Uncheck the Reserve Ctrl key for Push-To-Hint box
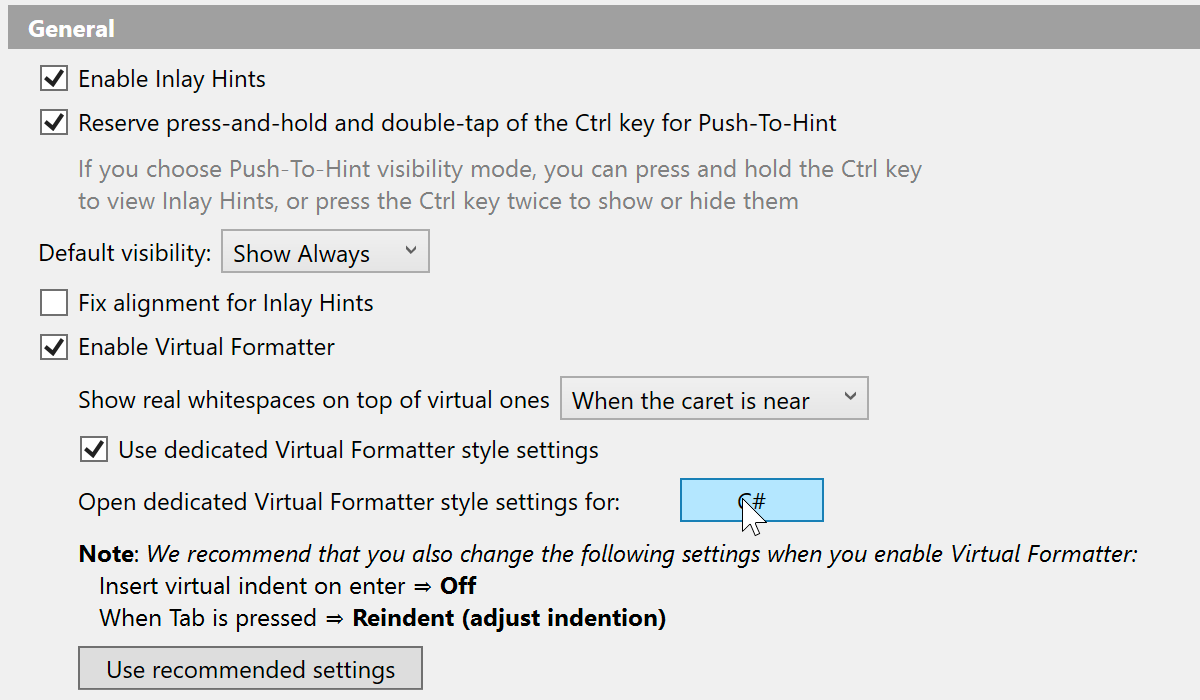Image resolution: width=1200 pixels, height=700 pixels. click(53, 124)
